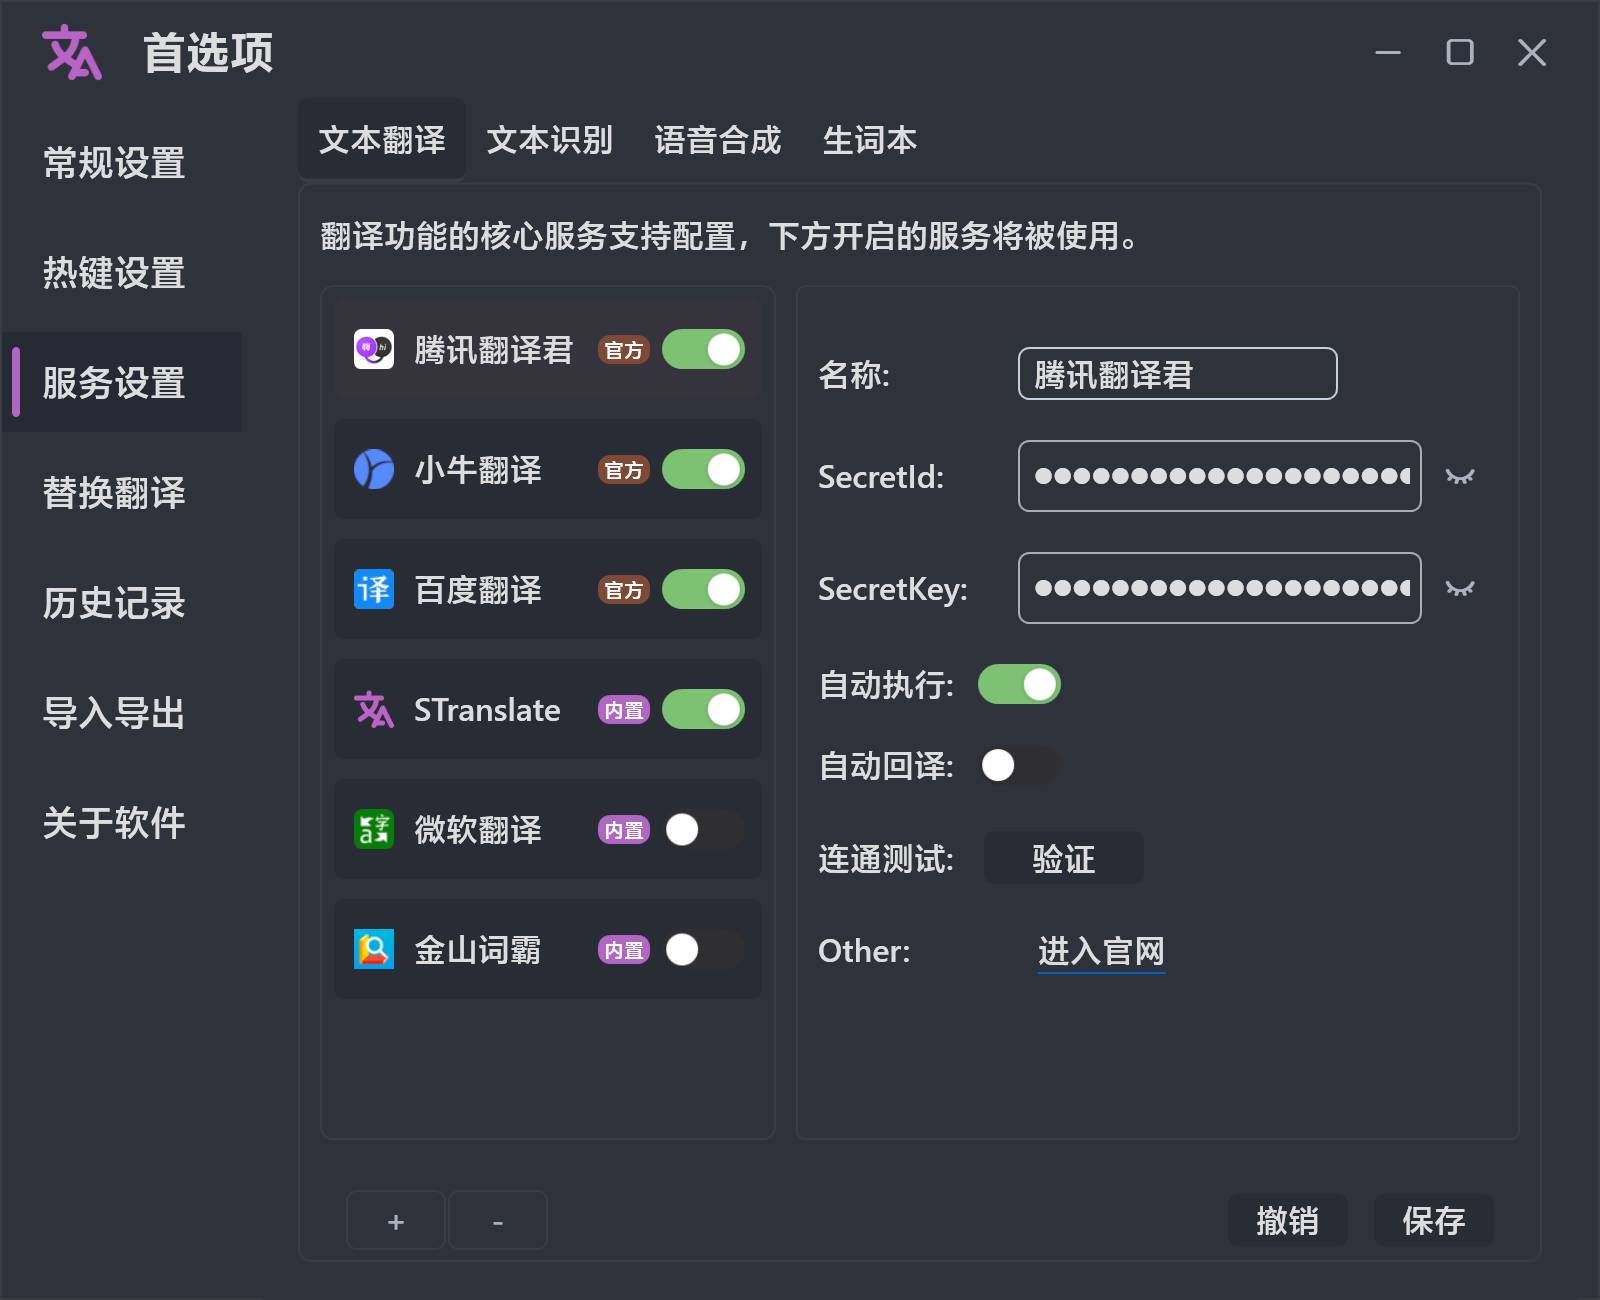Viewport: 1600px width, 1300px height.
Task: Open the 生词本 tab
Action: point(870,140)
